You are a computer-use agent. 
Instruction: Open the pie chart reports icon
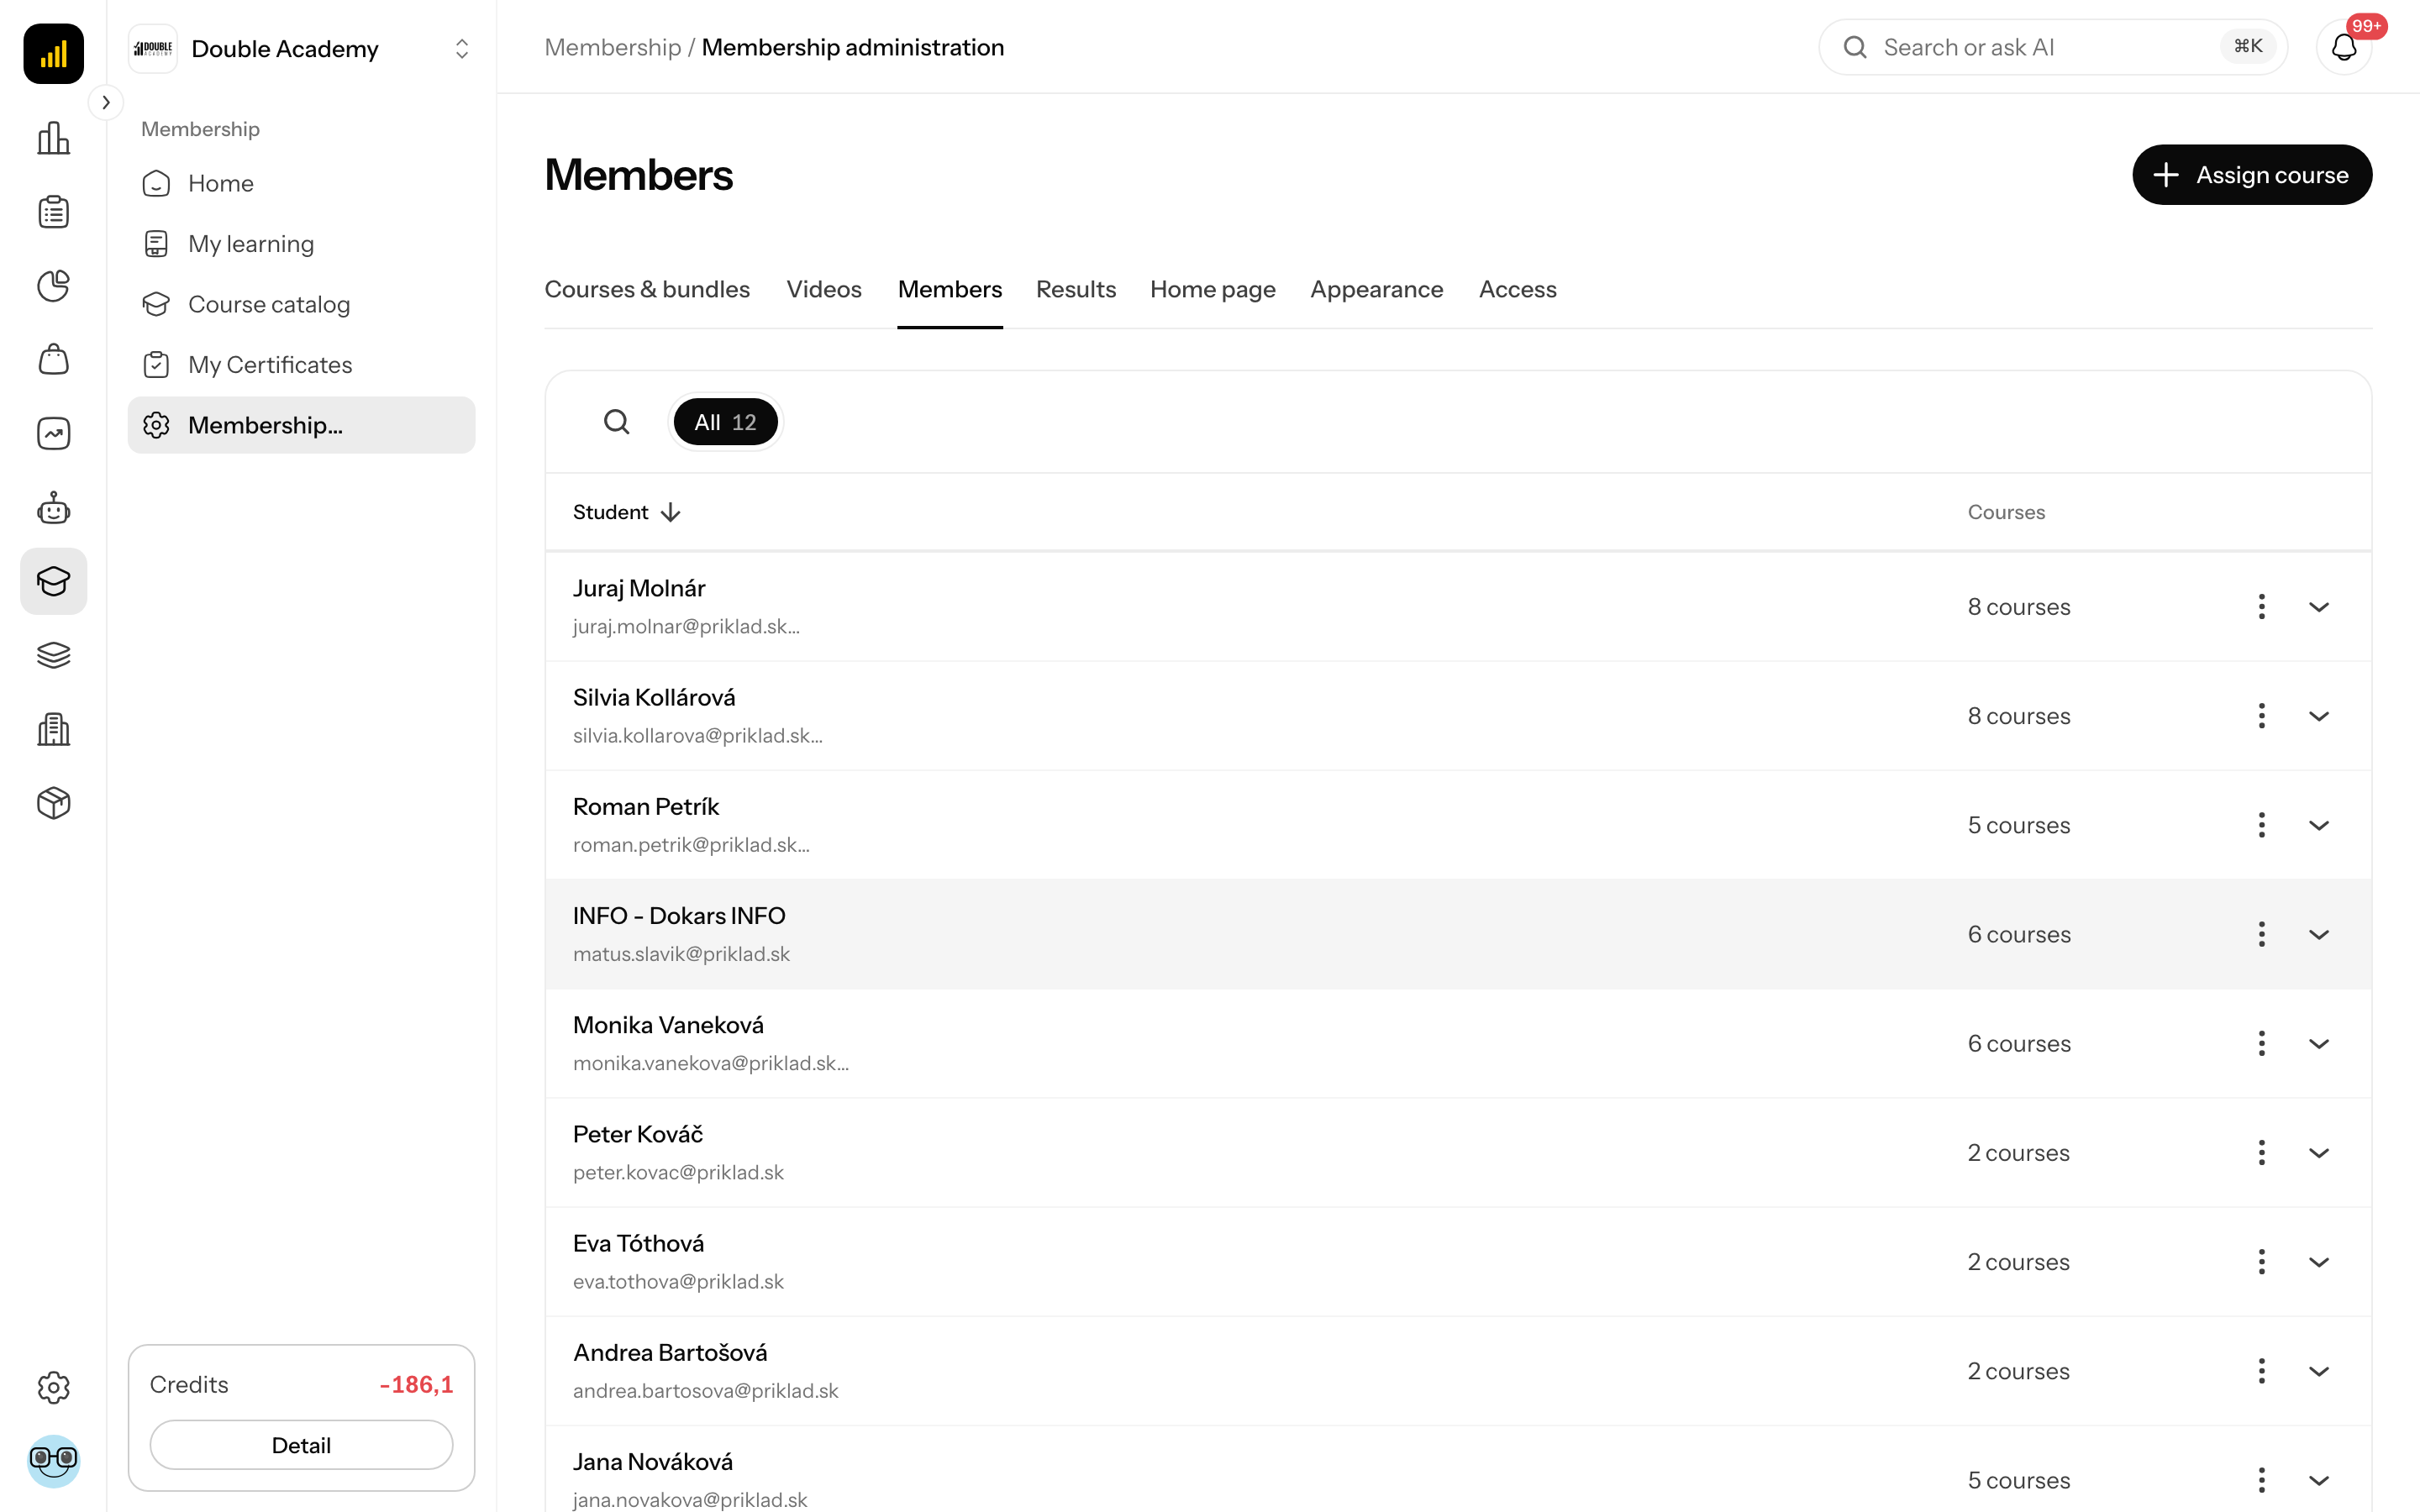coord(53,286)
